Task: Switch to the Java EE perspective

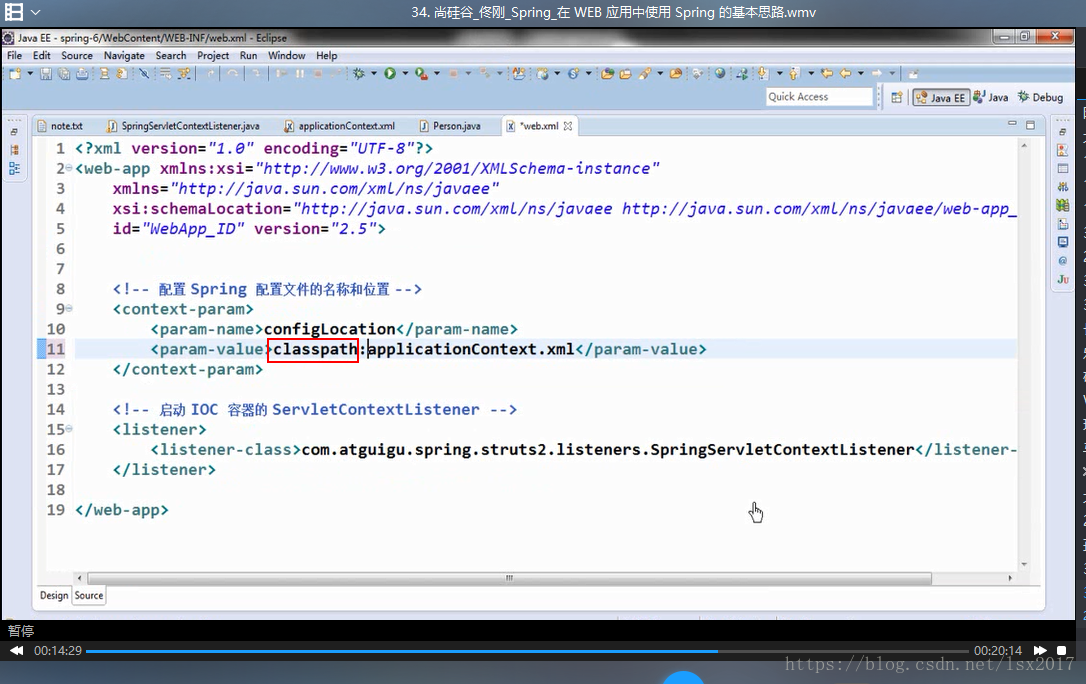Action: tap(940, 98)
